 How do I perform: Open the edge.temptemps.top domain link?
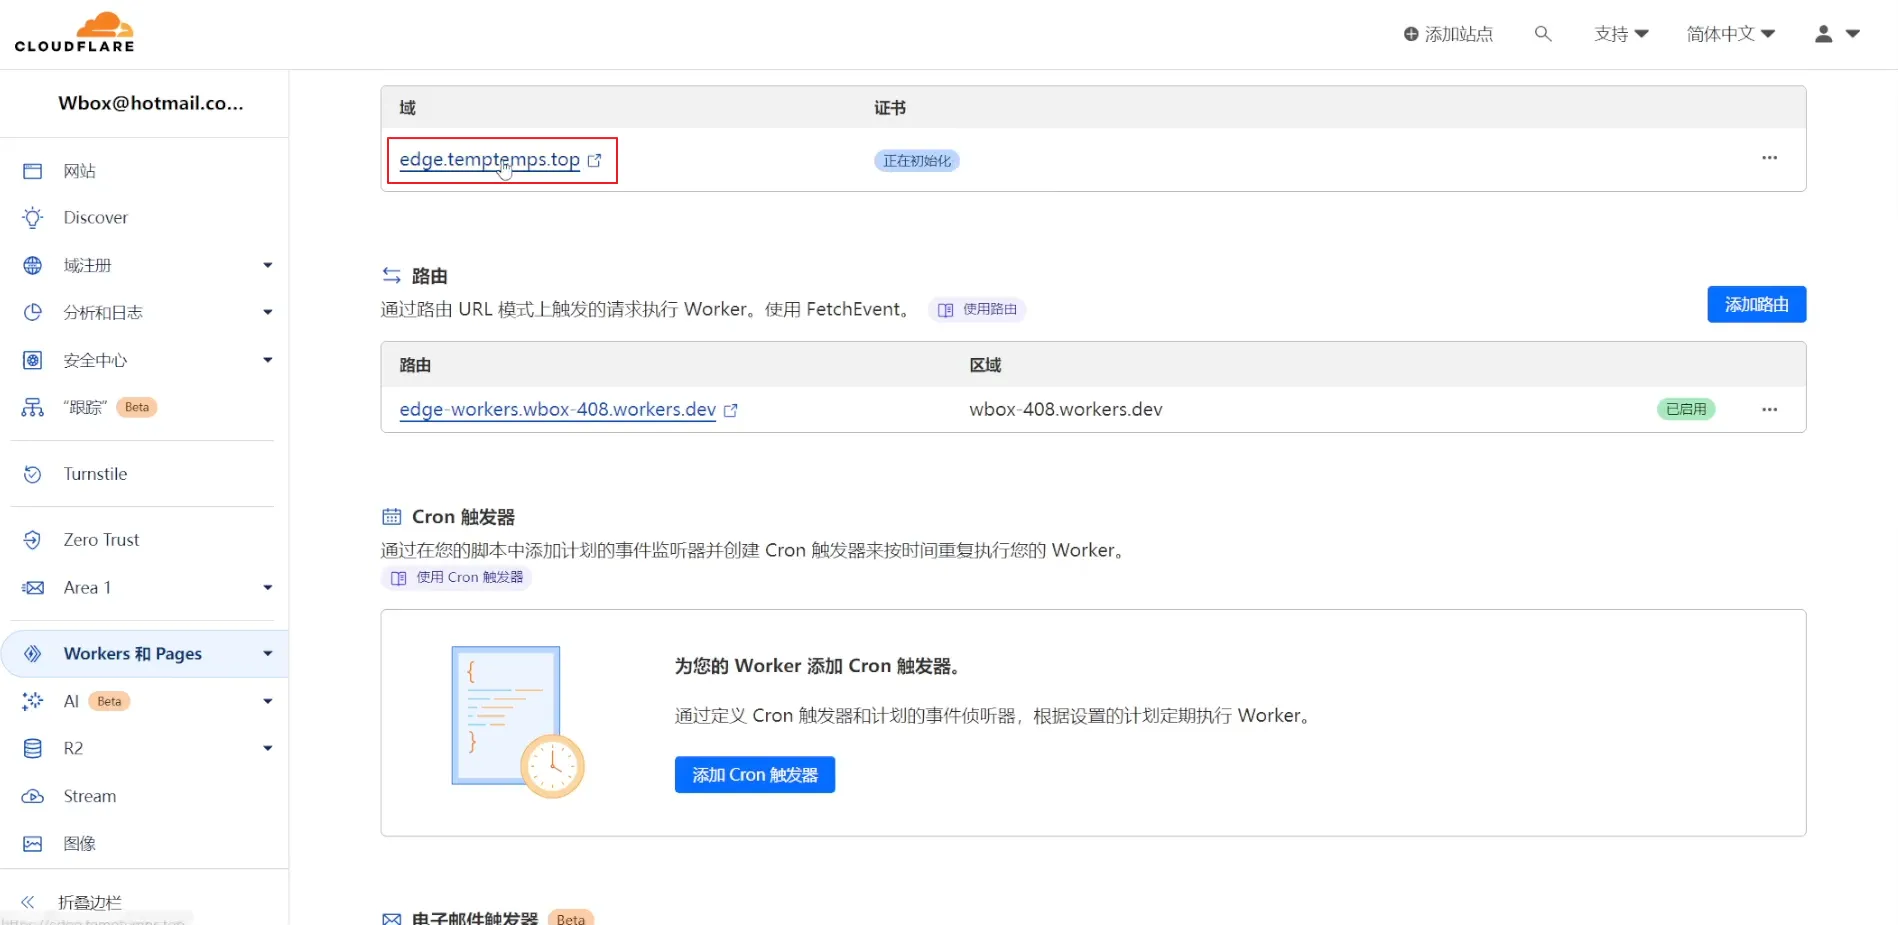[x=490, y=160]
